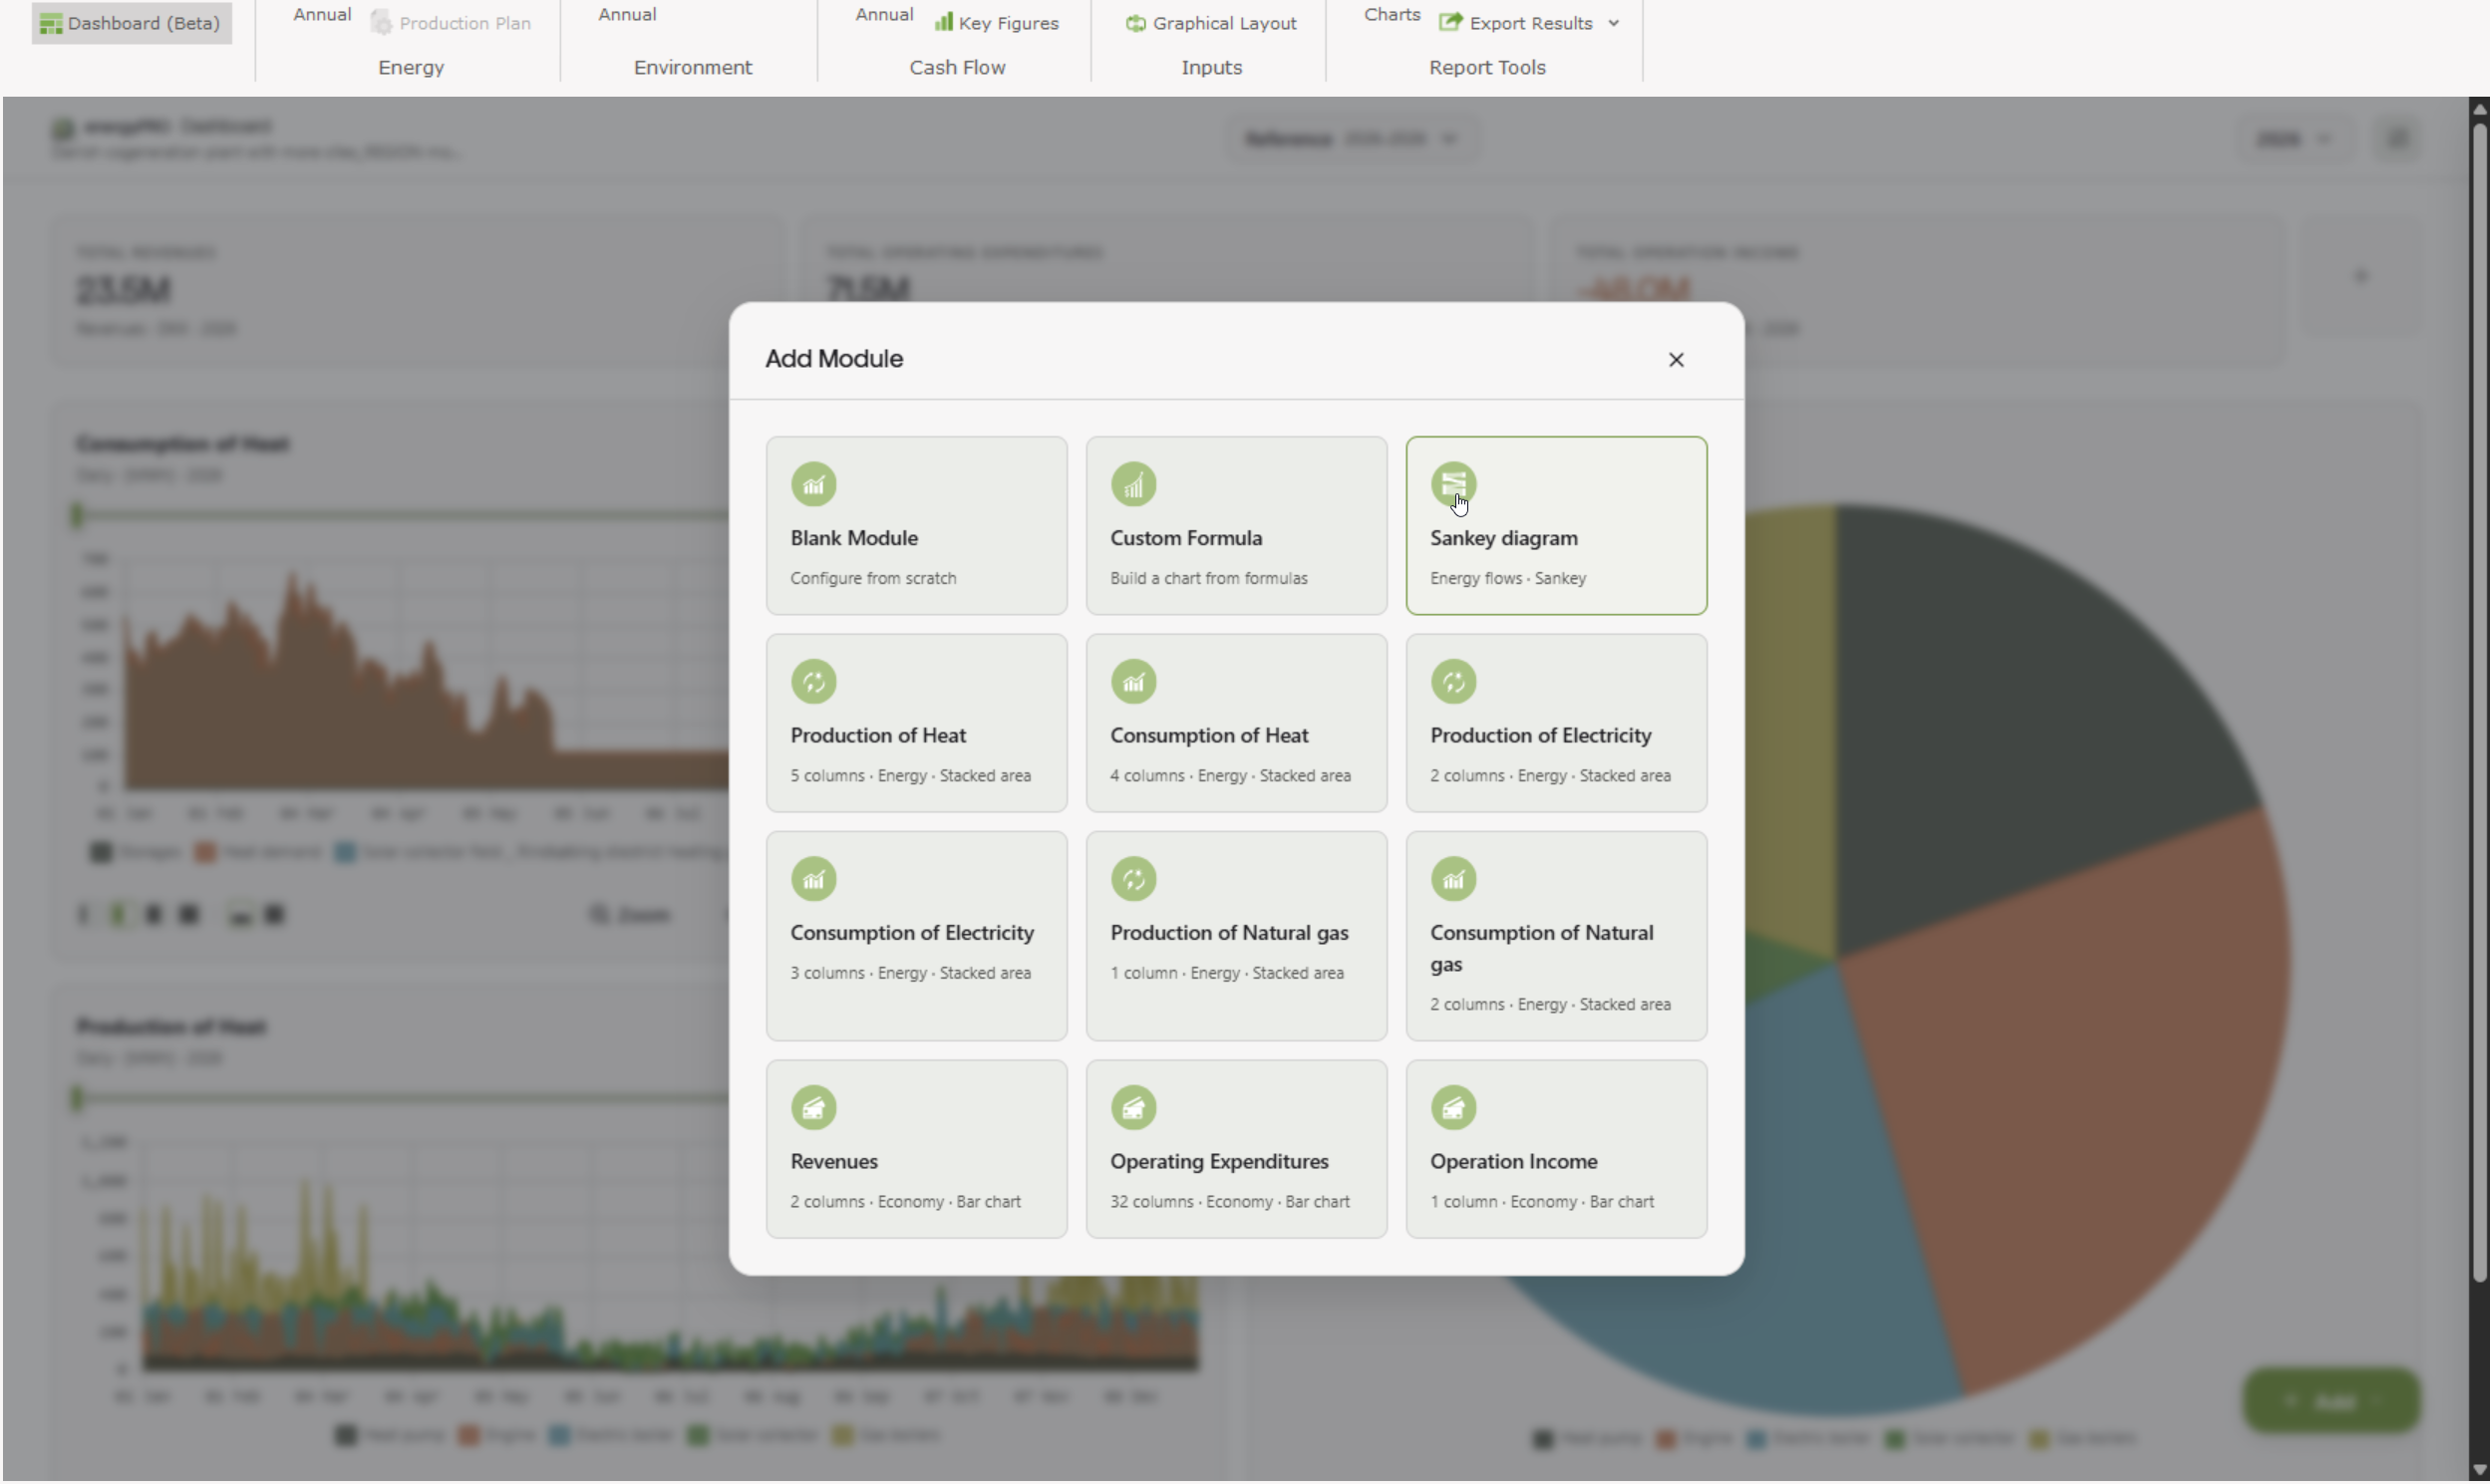Viewport: 2490px width, 1484px height.
Task: Click the Revenues wallet icon
Action: [x=814, y=1109]
